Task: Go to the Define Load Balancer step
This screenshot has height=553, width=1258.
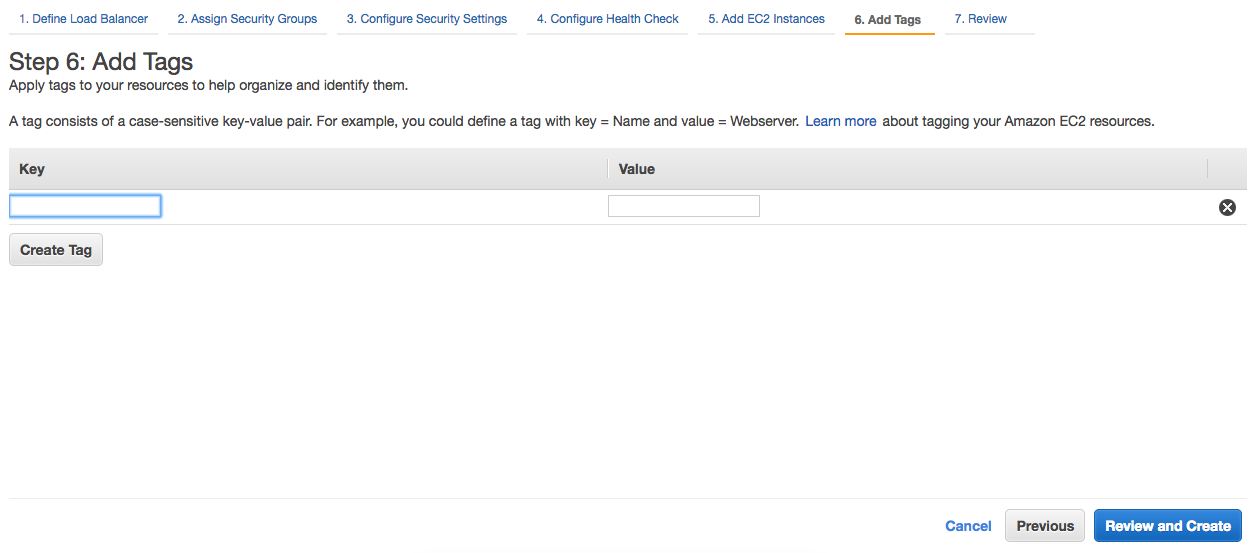Action: [84, 19]
